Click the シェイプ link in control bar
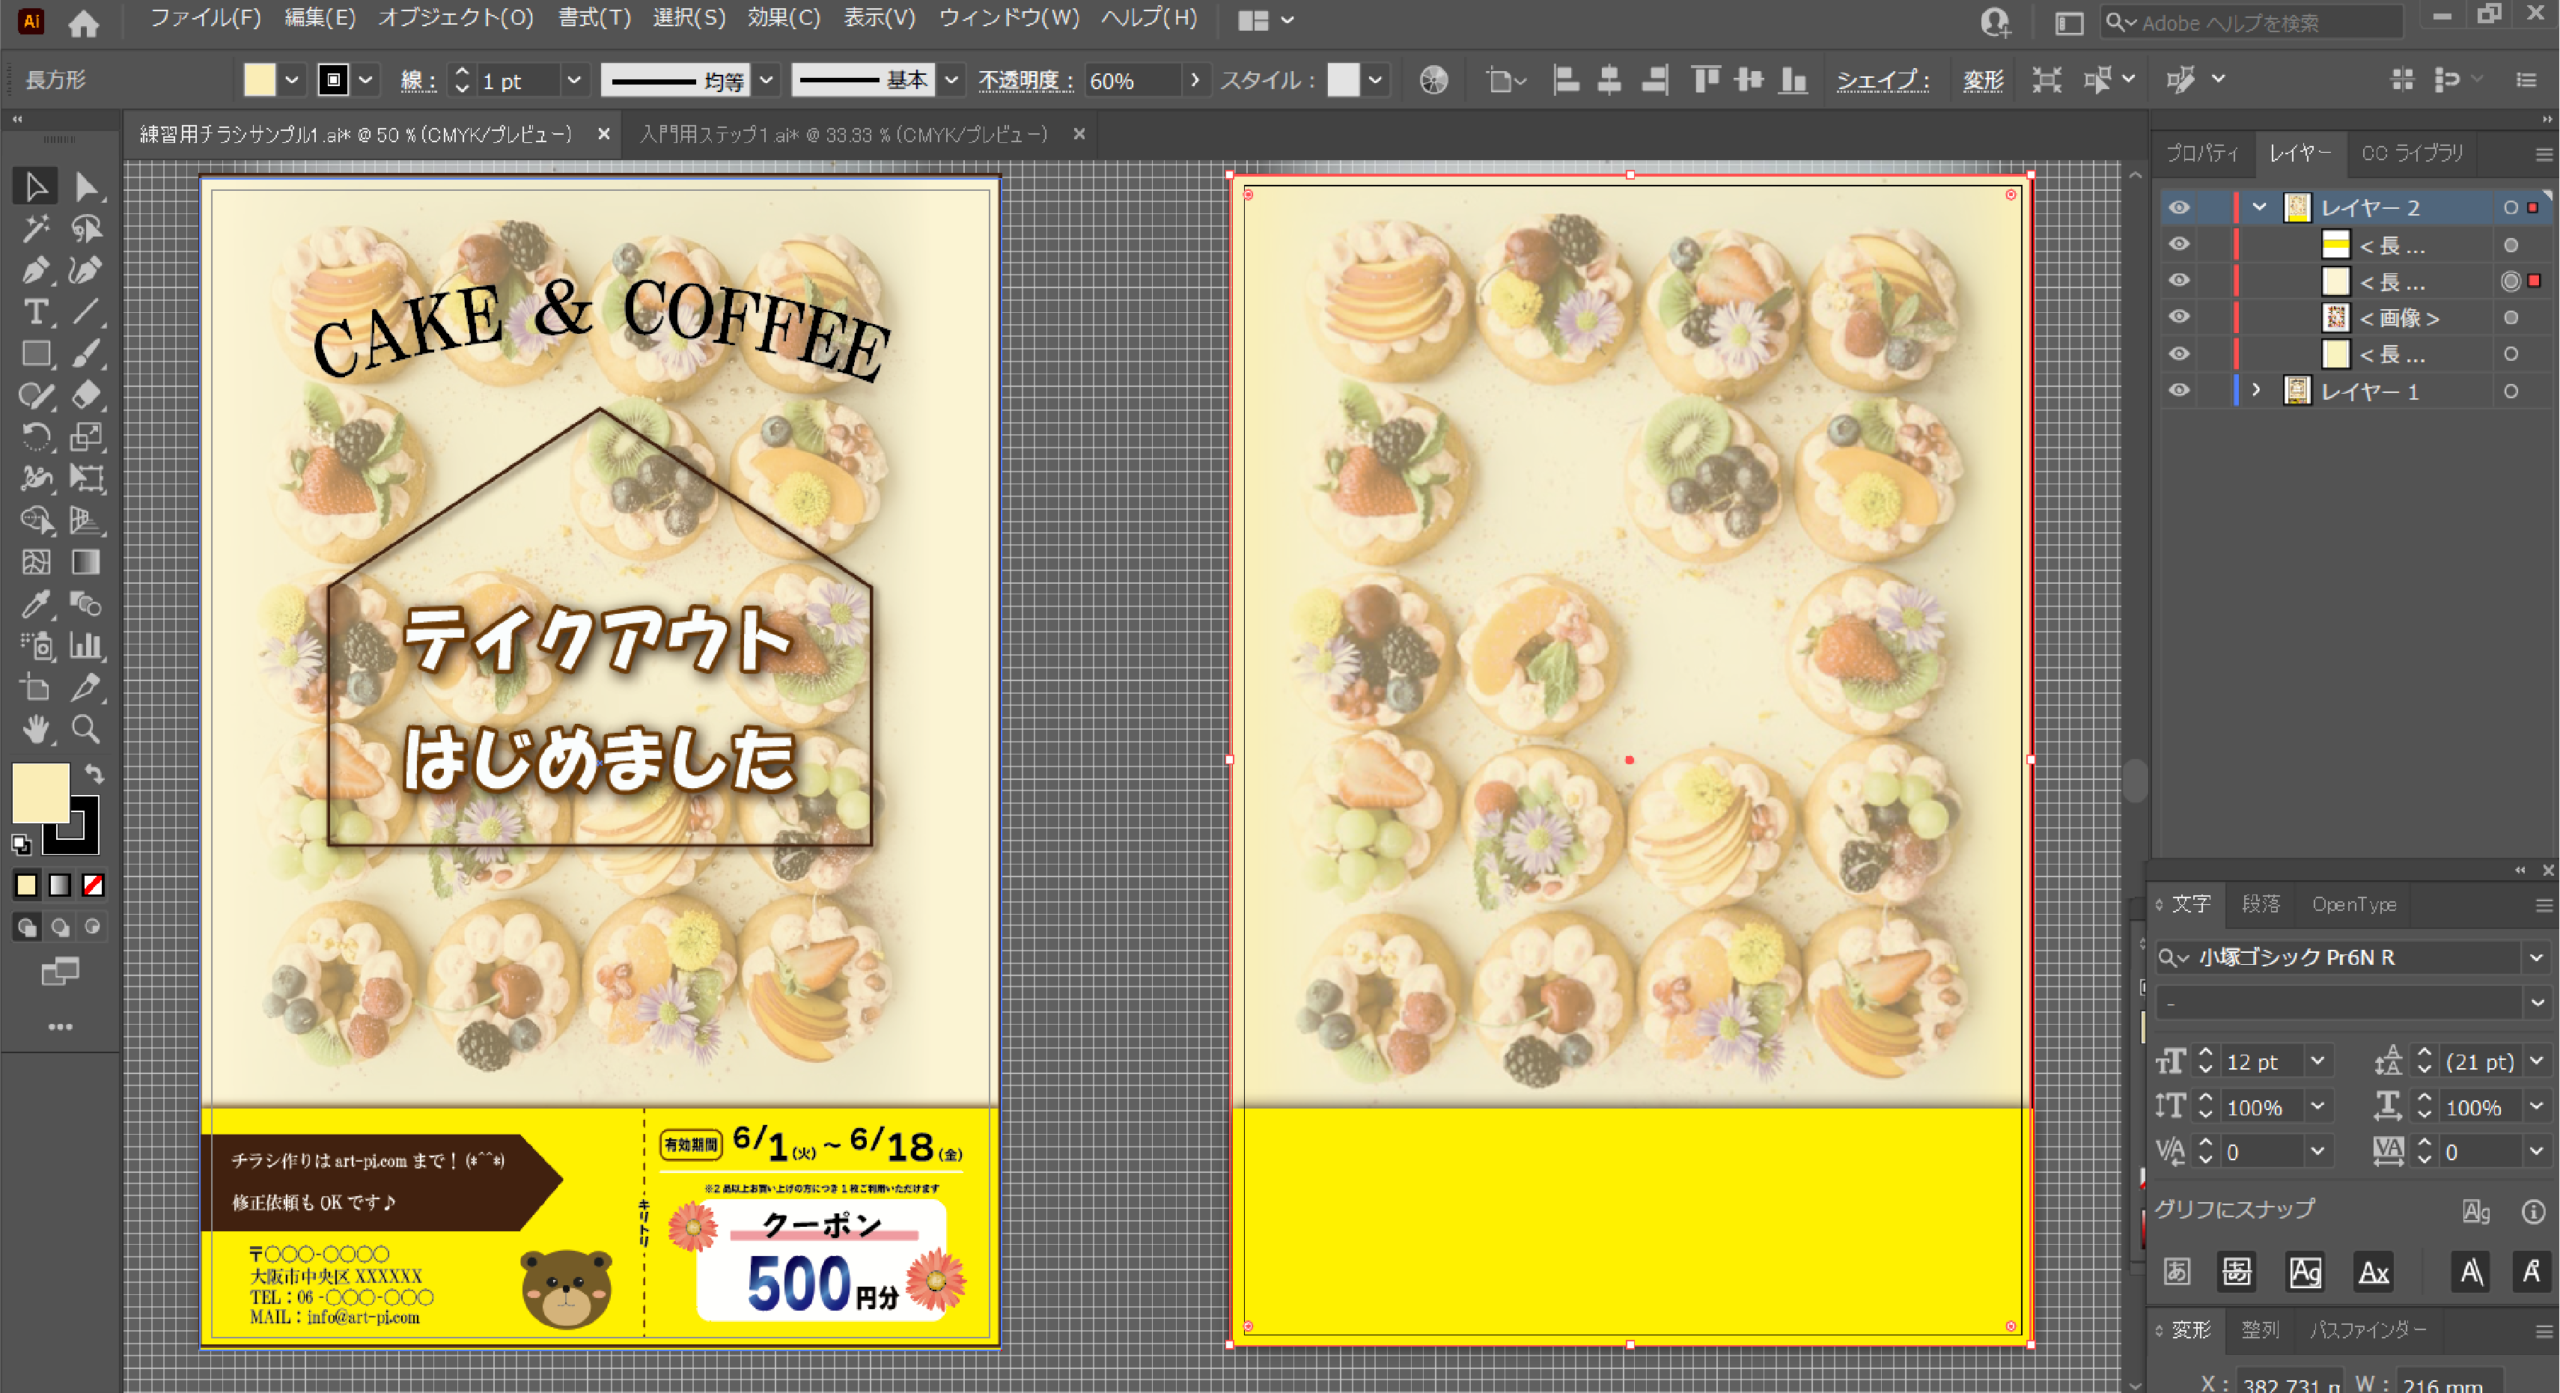This screenshot has height=1393, width=2560. click(x=1881, y=80)
